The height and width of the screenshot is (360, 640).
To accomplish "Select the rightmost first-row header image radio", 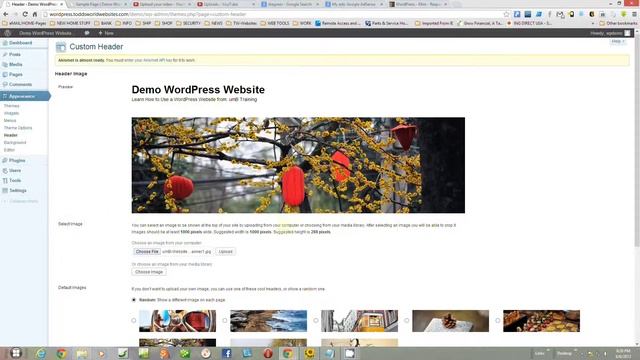I will [498, 320].
